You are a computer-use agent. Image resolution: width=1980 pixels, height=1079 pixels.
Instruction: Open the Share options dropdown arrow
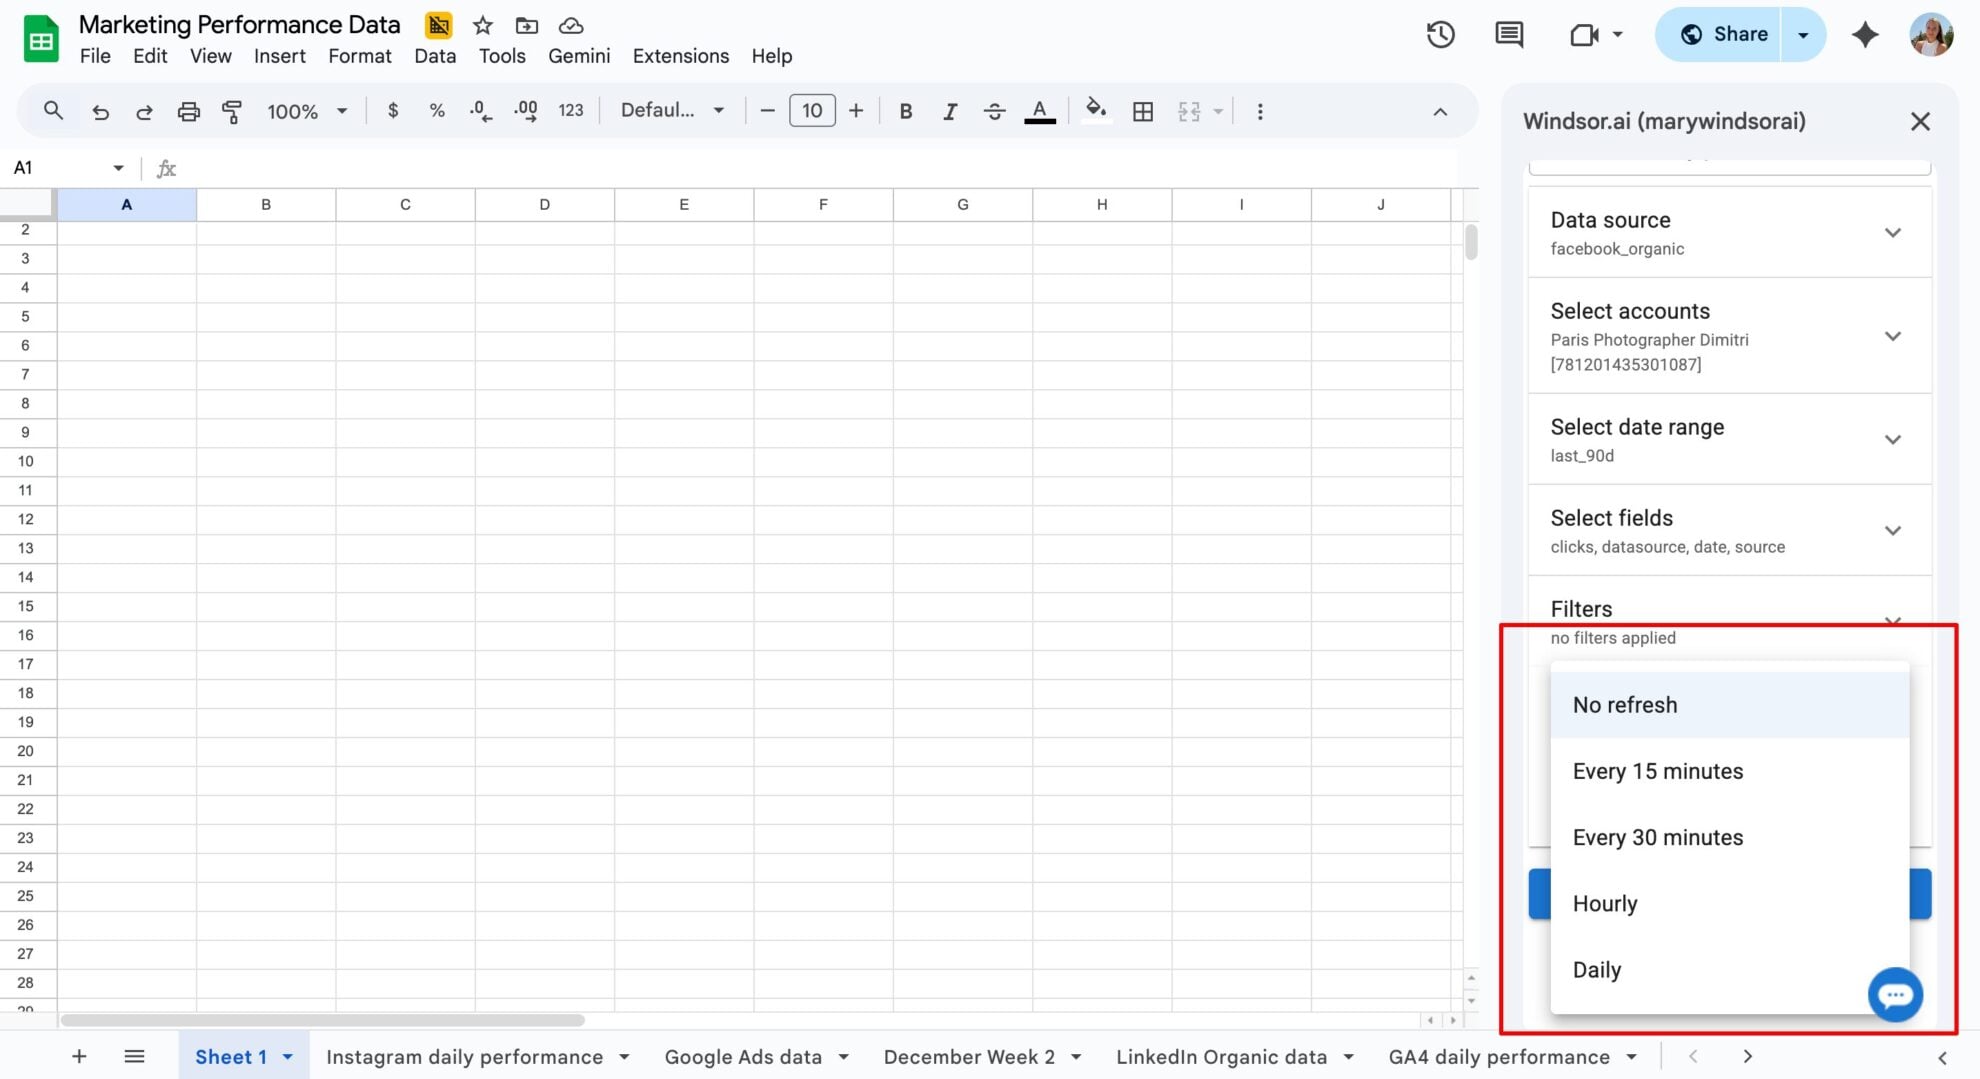click(1803, 35)
